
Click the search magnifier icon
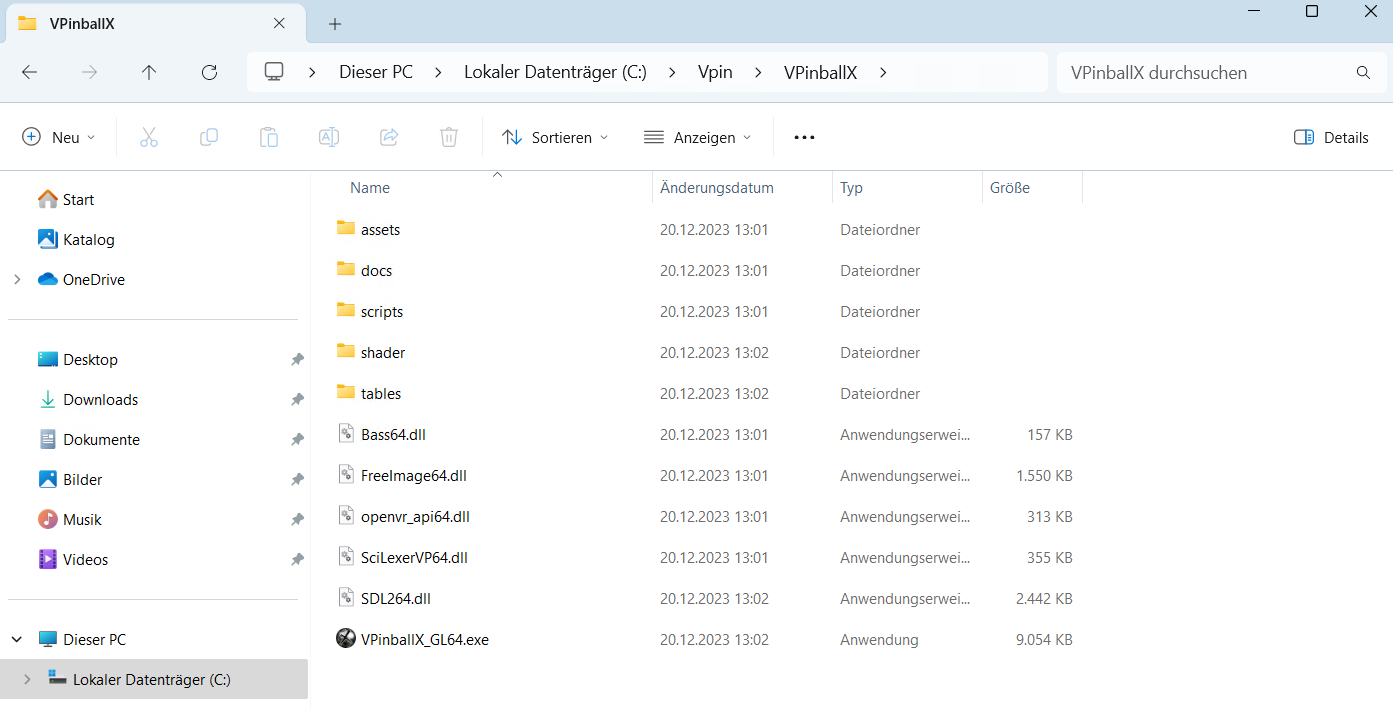point(1363,73)
